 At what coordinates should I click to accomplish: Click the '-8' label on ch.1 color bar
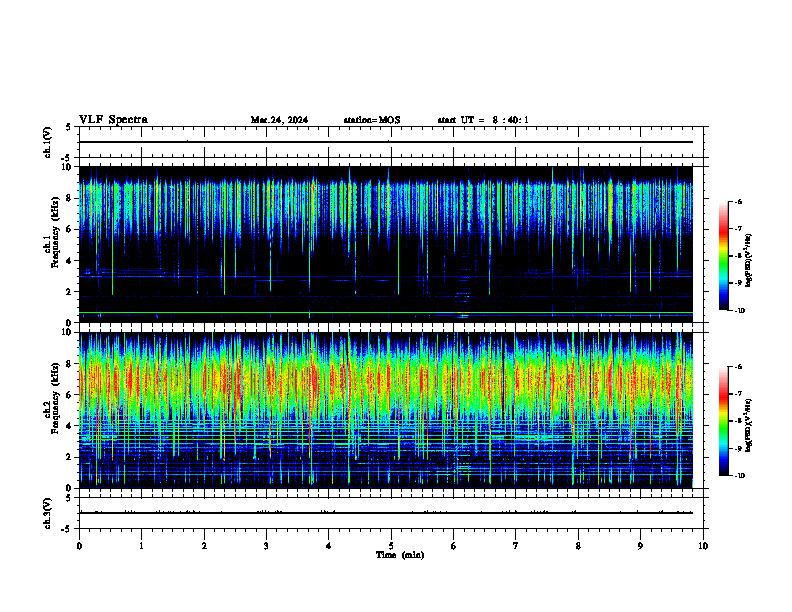click(x=738, y=256)
